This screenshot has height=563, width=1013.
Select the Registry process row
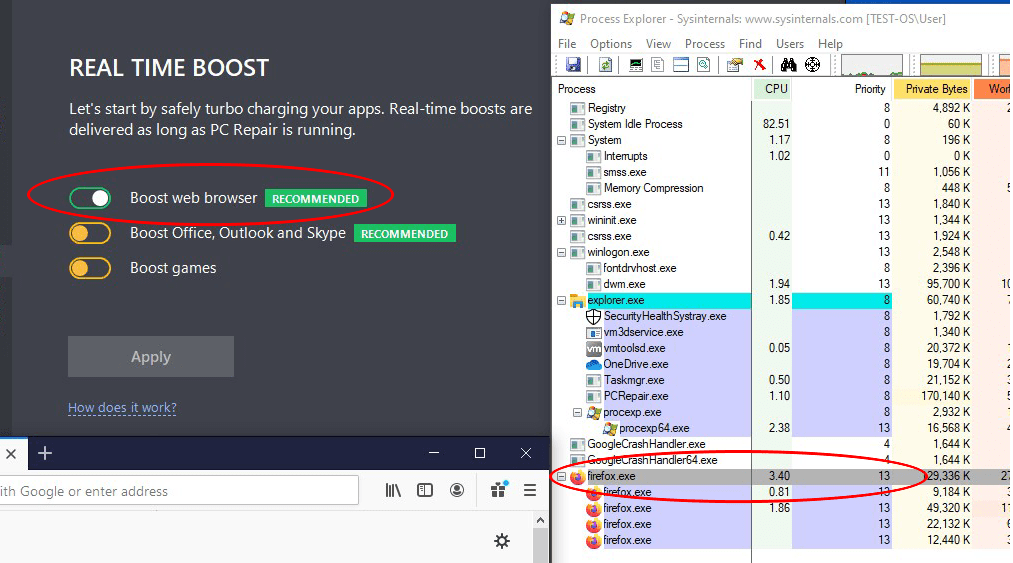(782, 108)
